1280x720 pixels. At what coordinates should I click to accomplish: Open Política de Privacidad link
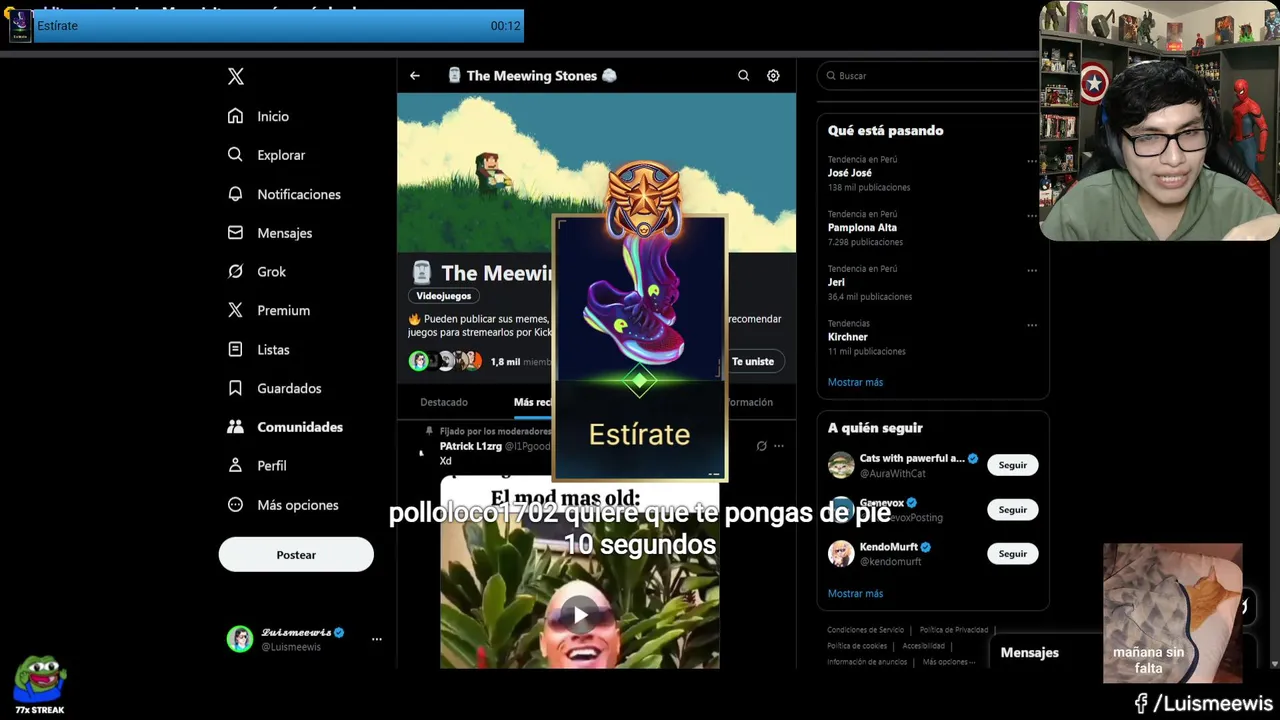click(x=954, y=630)
